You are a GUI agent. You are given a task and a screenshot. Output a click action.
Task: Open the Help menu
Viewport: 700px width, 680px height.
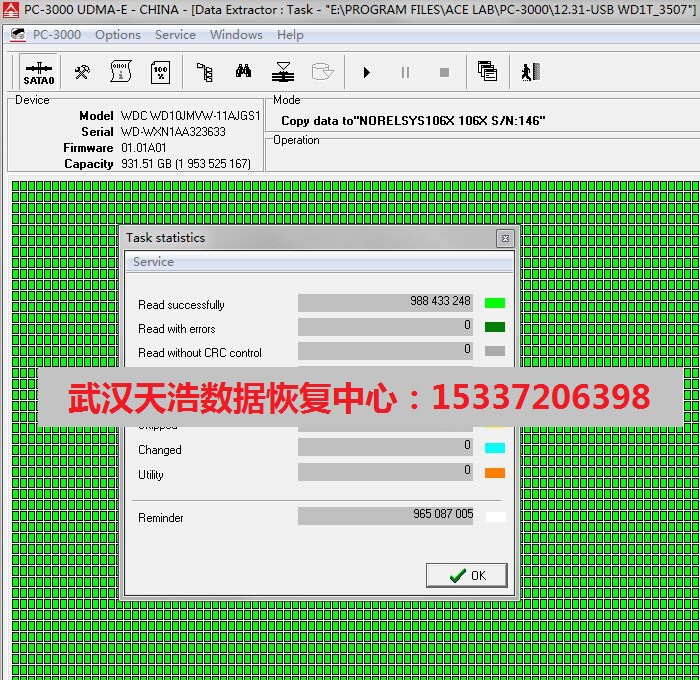[x=290, y=35]
